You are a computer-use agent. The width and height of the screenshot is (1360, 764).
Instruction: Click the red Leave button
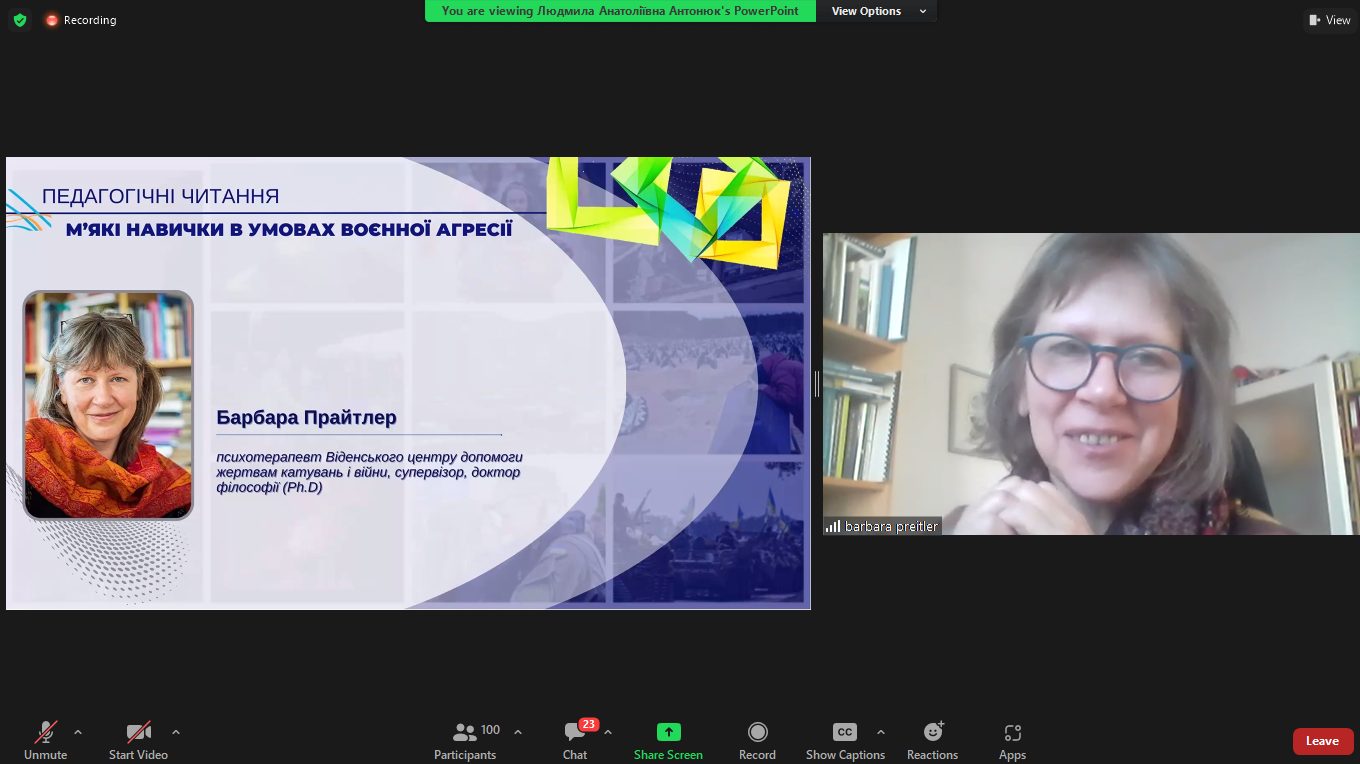[1322, 741]
